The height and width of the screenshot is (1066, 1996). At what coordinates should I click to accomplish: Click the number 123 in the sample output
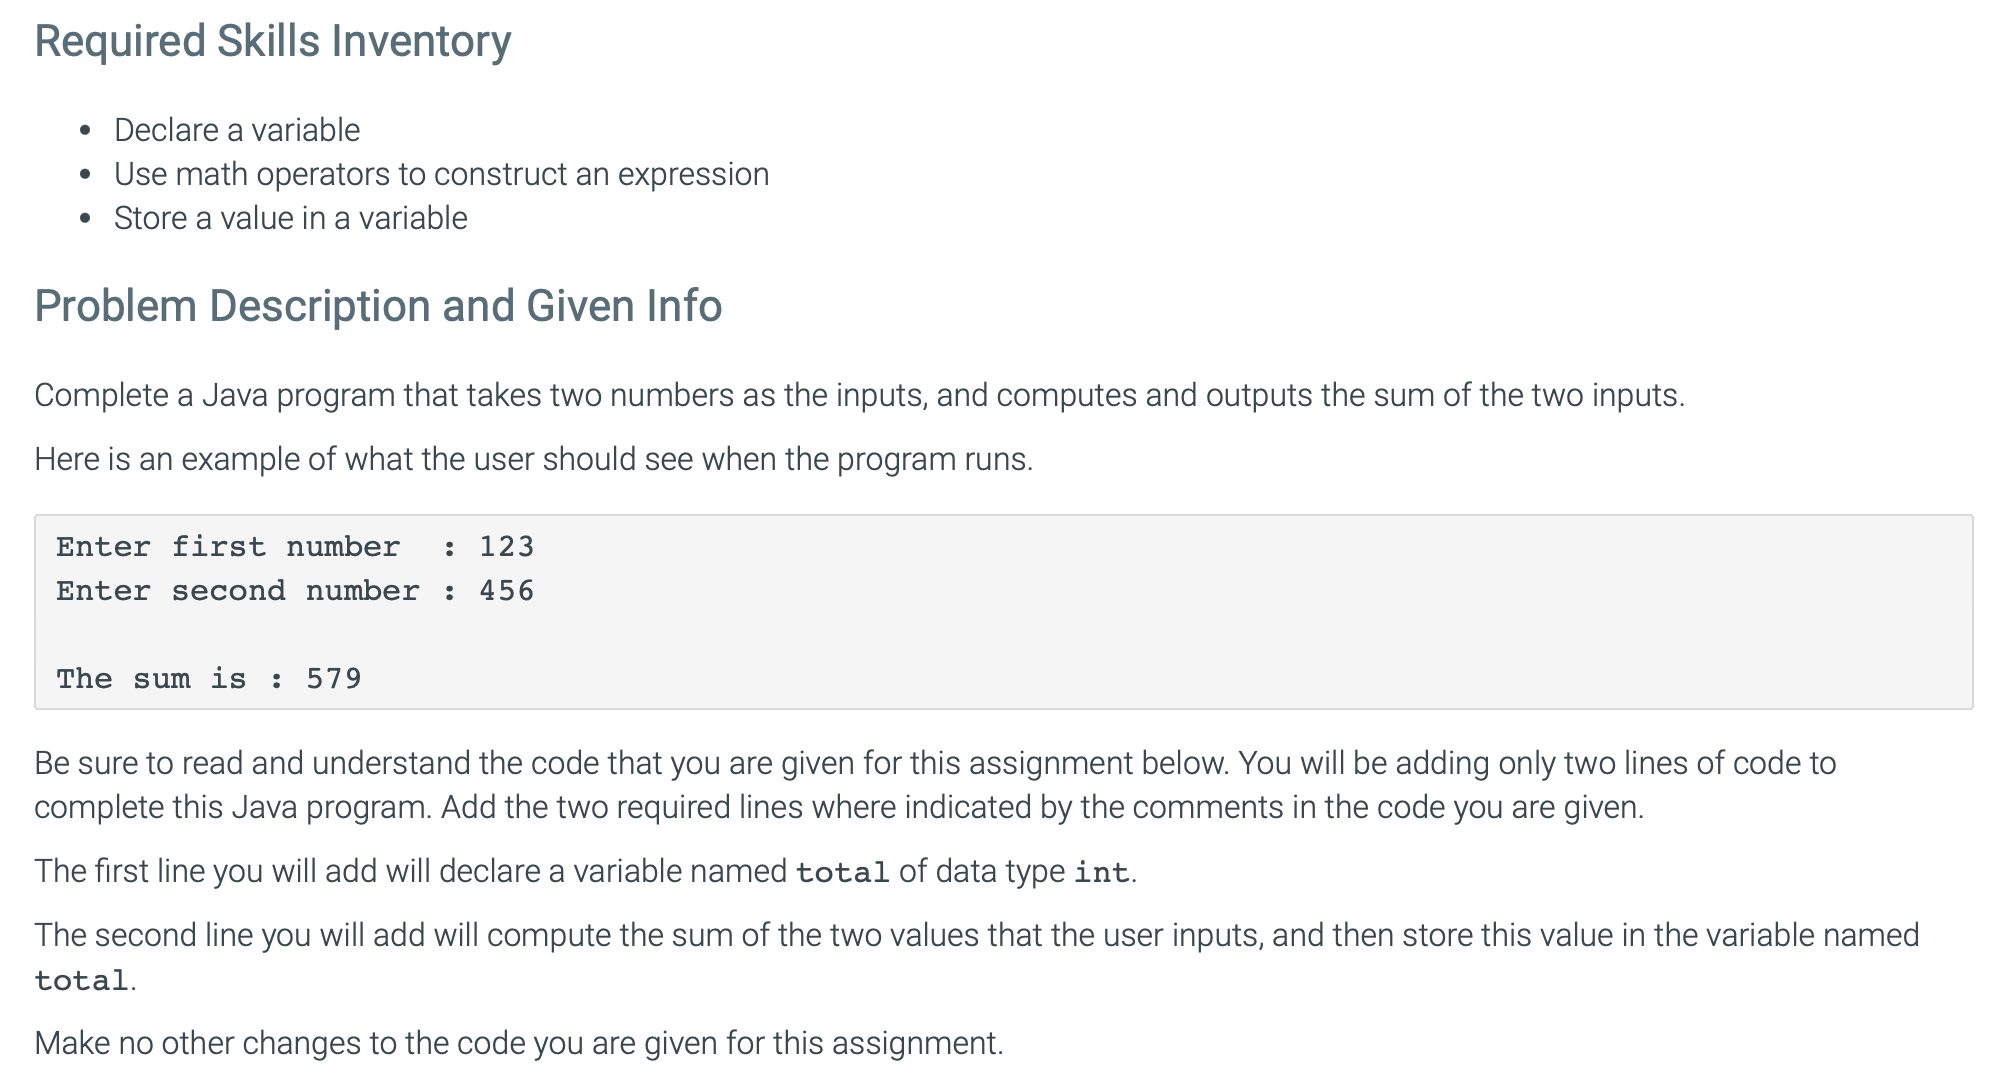pyautogui.click(x=507, y=547)
